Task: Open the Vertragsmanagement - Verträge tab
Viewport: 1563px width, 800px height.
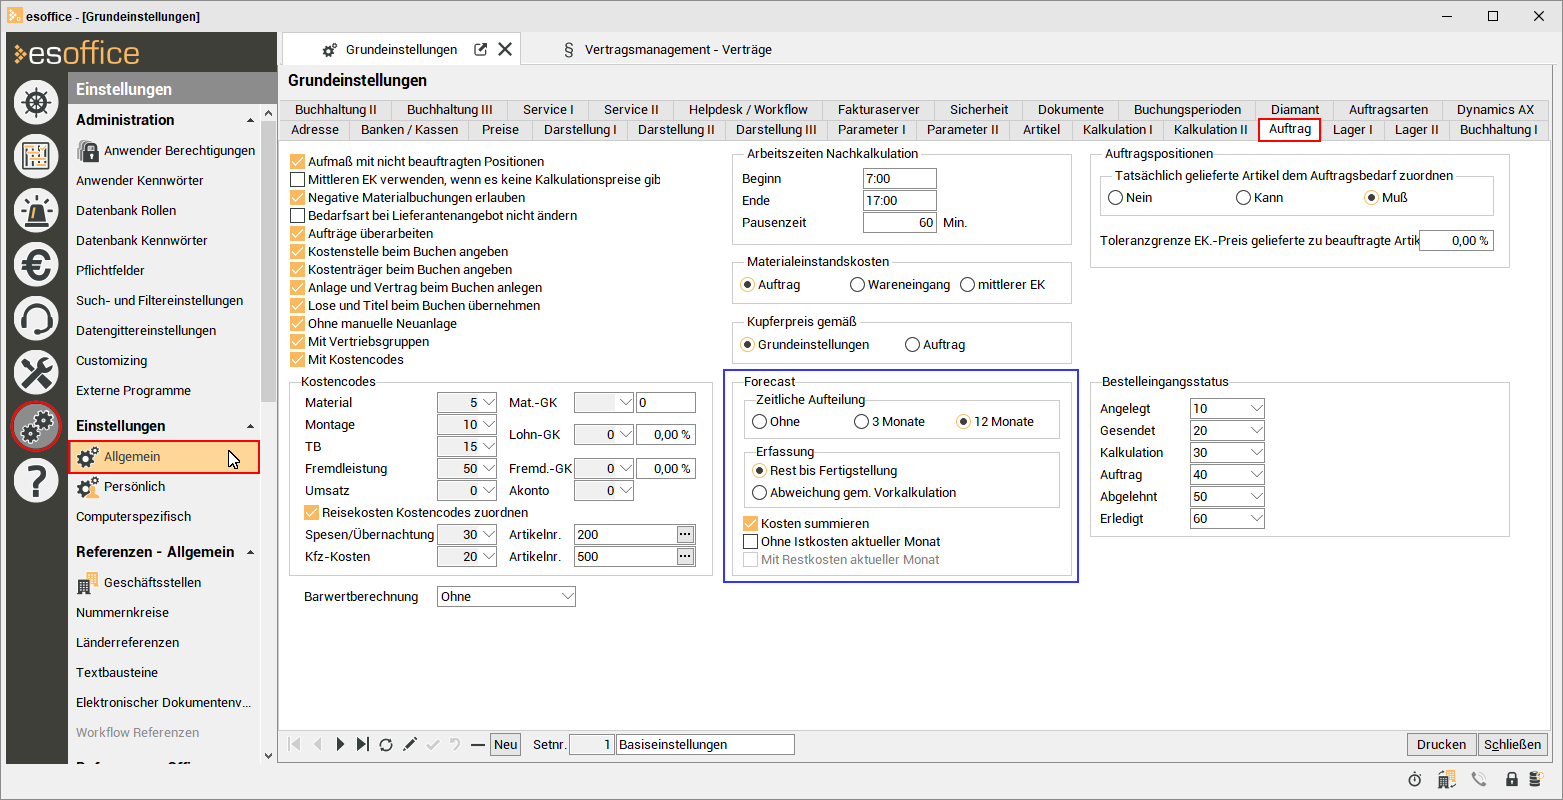Action: coord(677,49)
